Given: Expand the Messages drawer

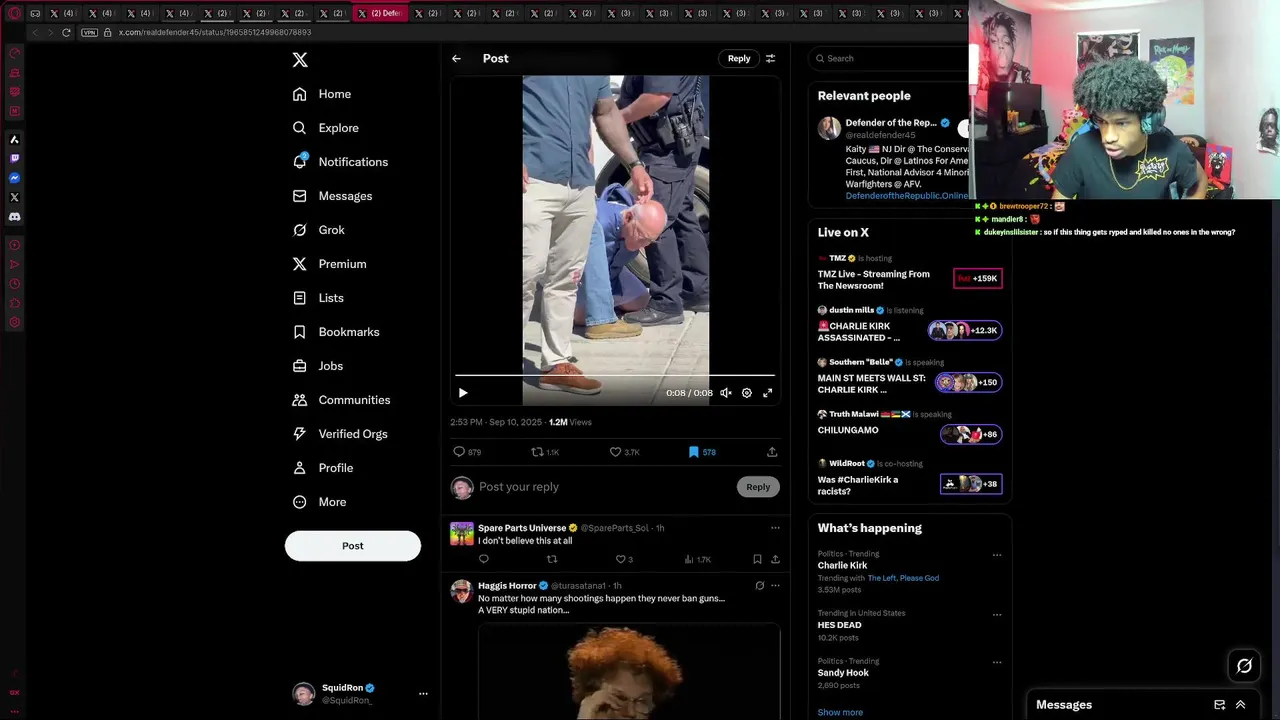Looking at the screenshot, I should click(x=1241, y=705).
